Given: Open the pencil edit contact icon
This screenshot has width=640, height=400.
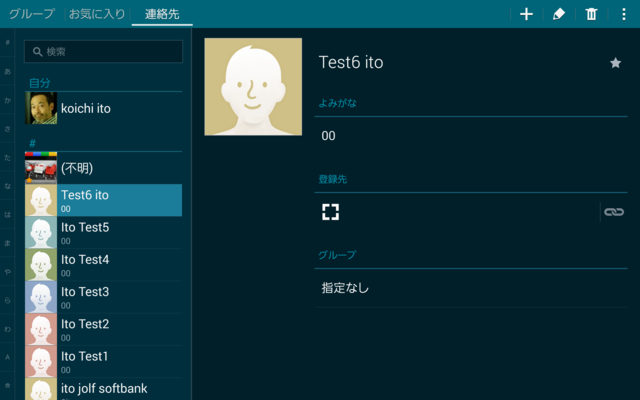Looking at the screenshot, I should [558, 14].
